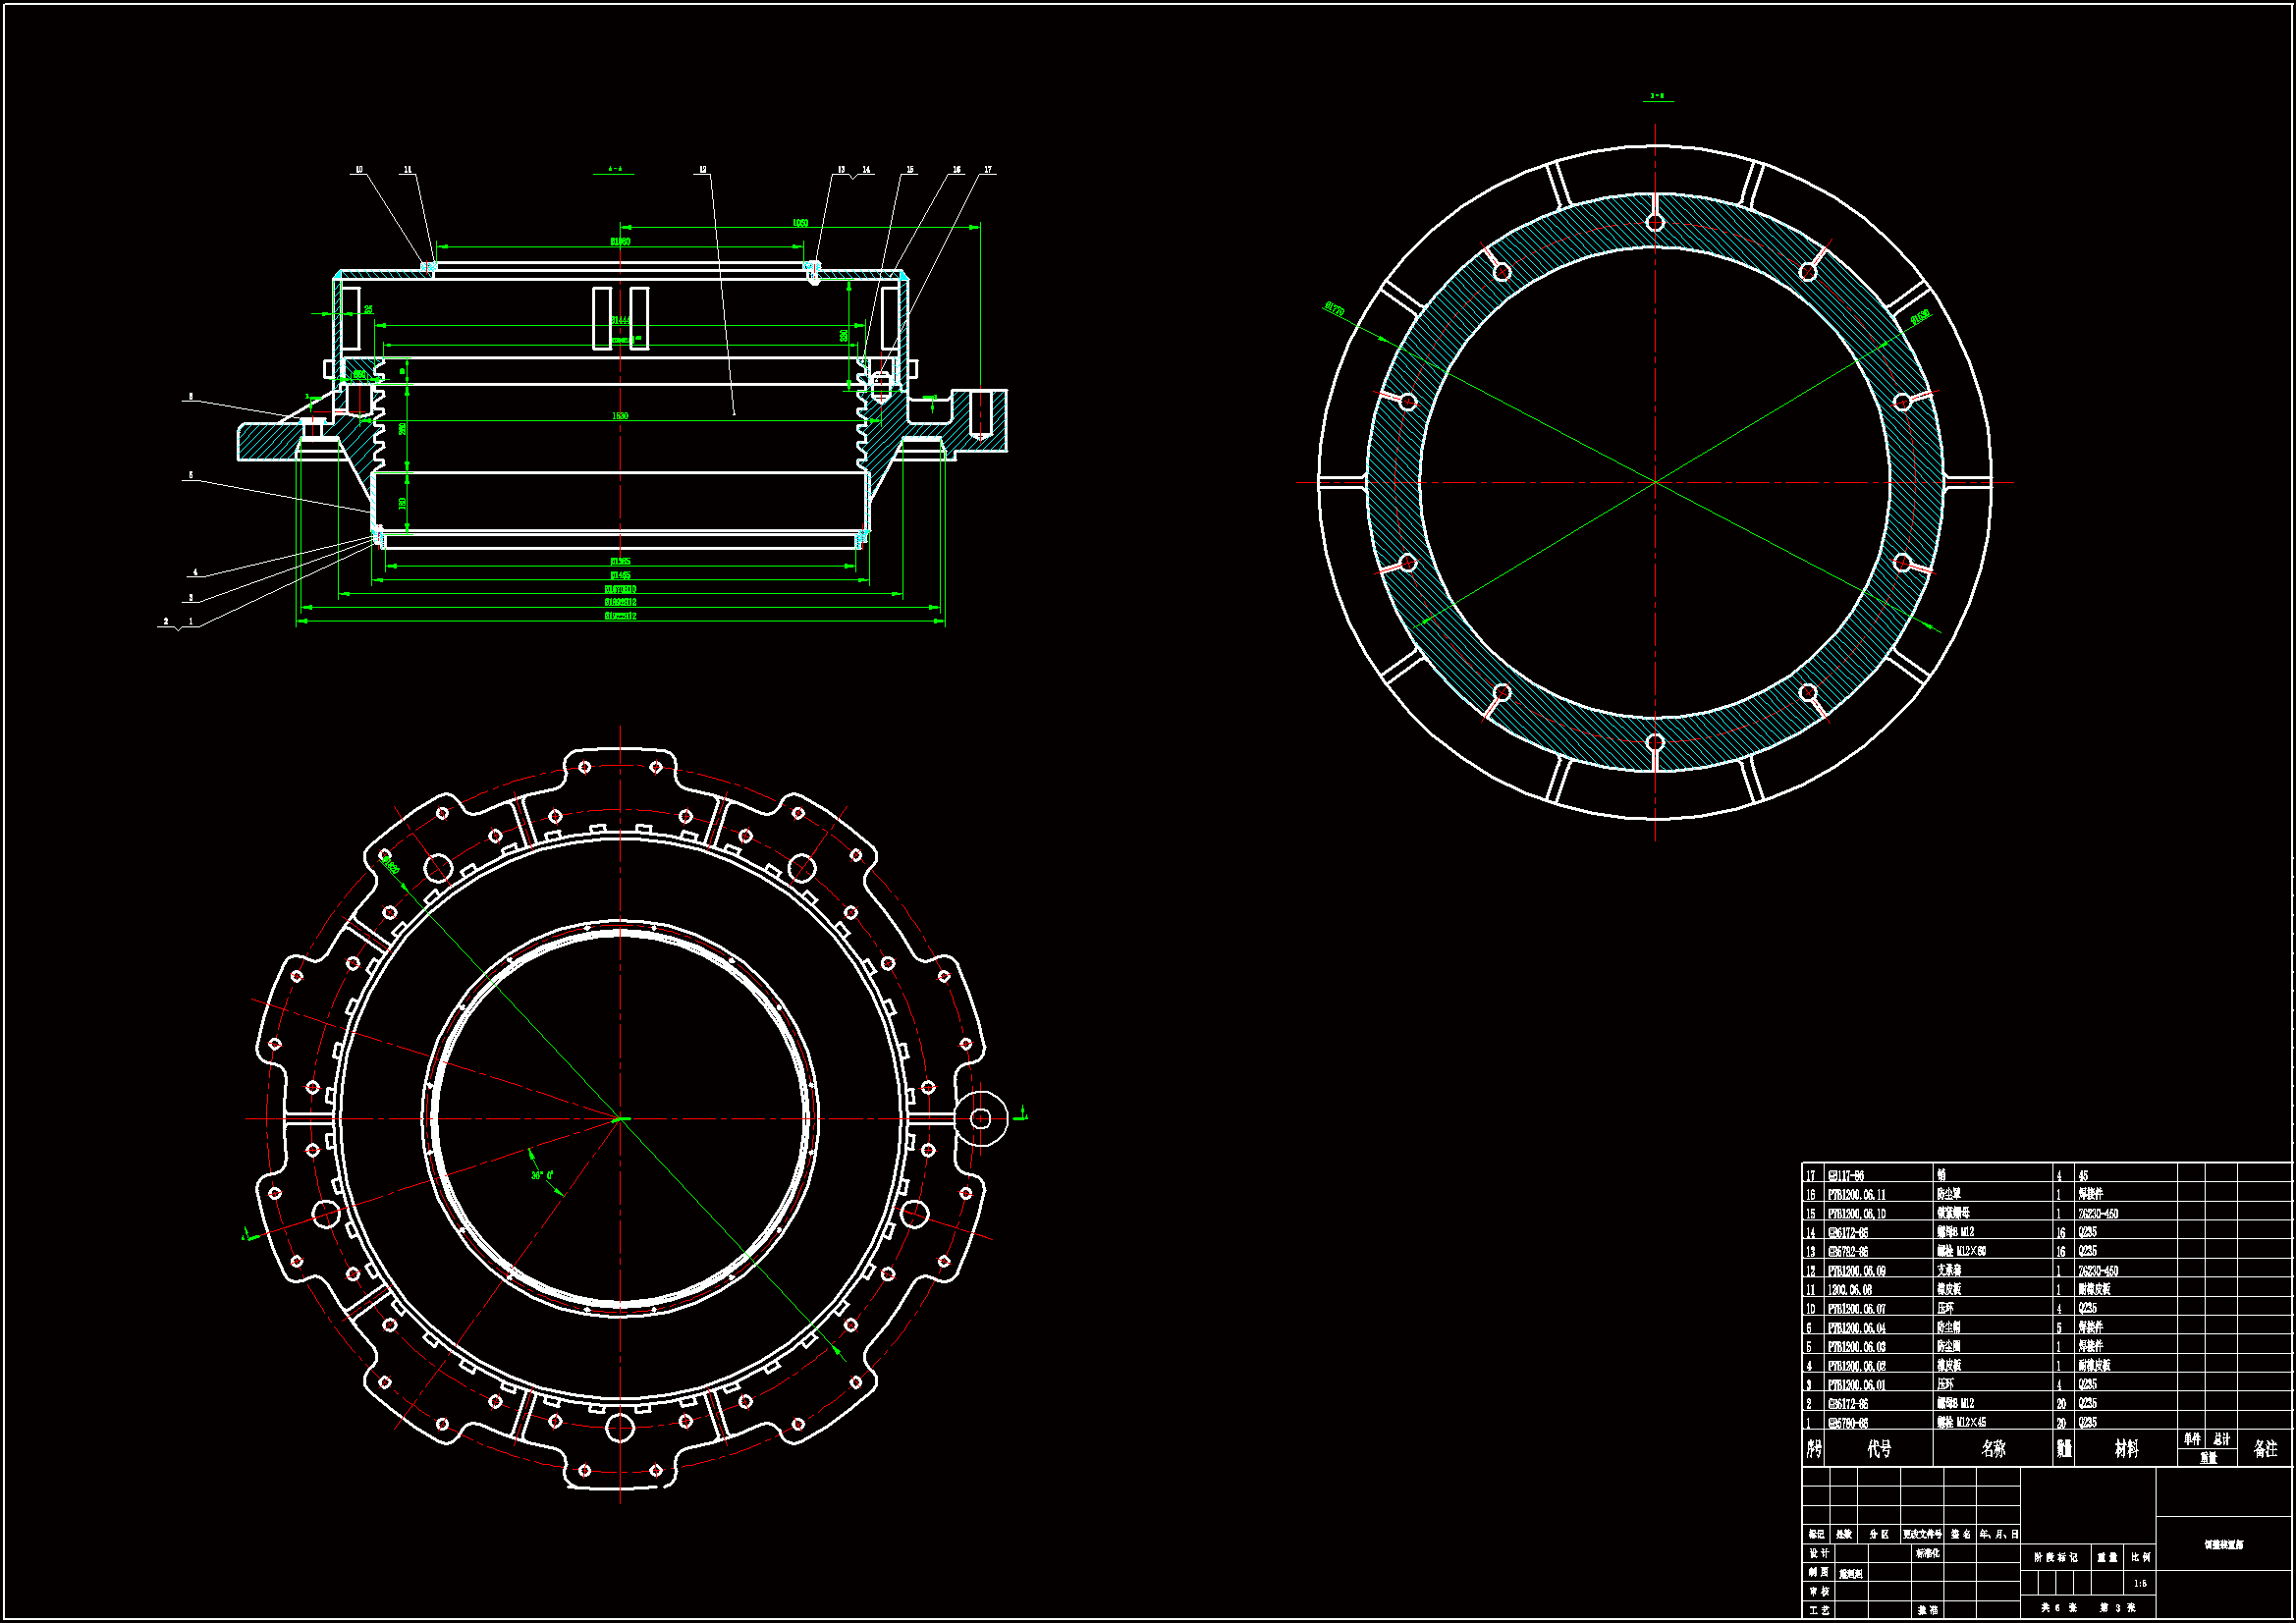Image resolution: width=2296 pixels, height=1623 pixels.
Task: Click the GB117-86 cell in row 17
Action: [x=1846, y=1176]
